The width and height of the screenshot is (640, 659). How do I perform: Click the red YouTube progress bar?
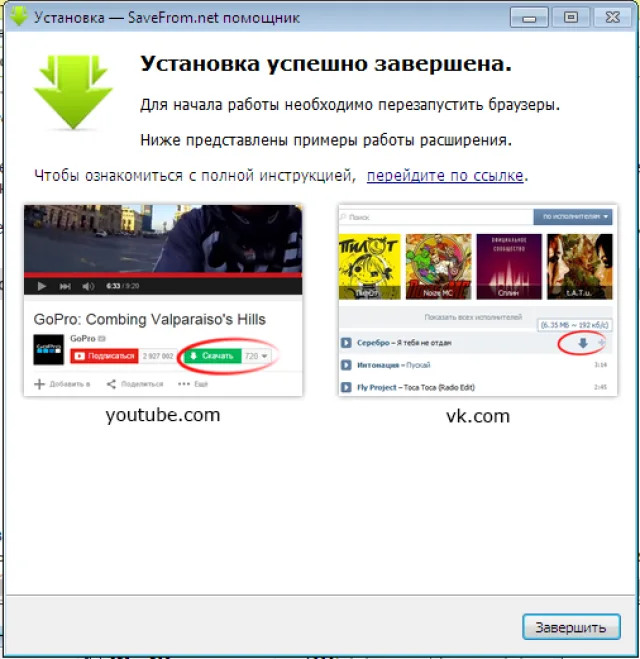pyautogui.click(x=163, y=274)
